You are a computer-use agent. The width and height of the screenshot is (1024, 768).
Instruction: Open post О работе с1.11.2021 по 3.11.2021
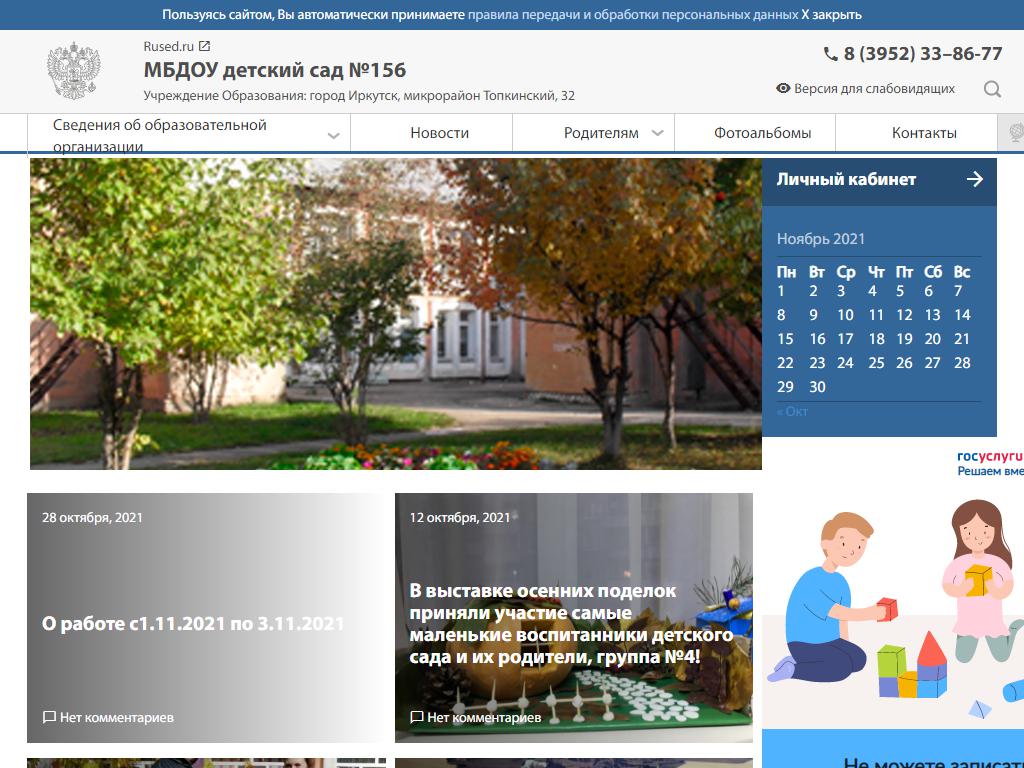193,624
